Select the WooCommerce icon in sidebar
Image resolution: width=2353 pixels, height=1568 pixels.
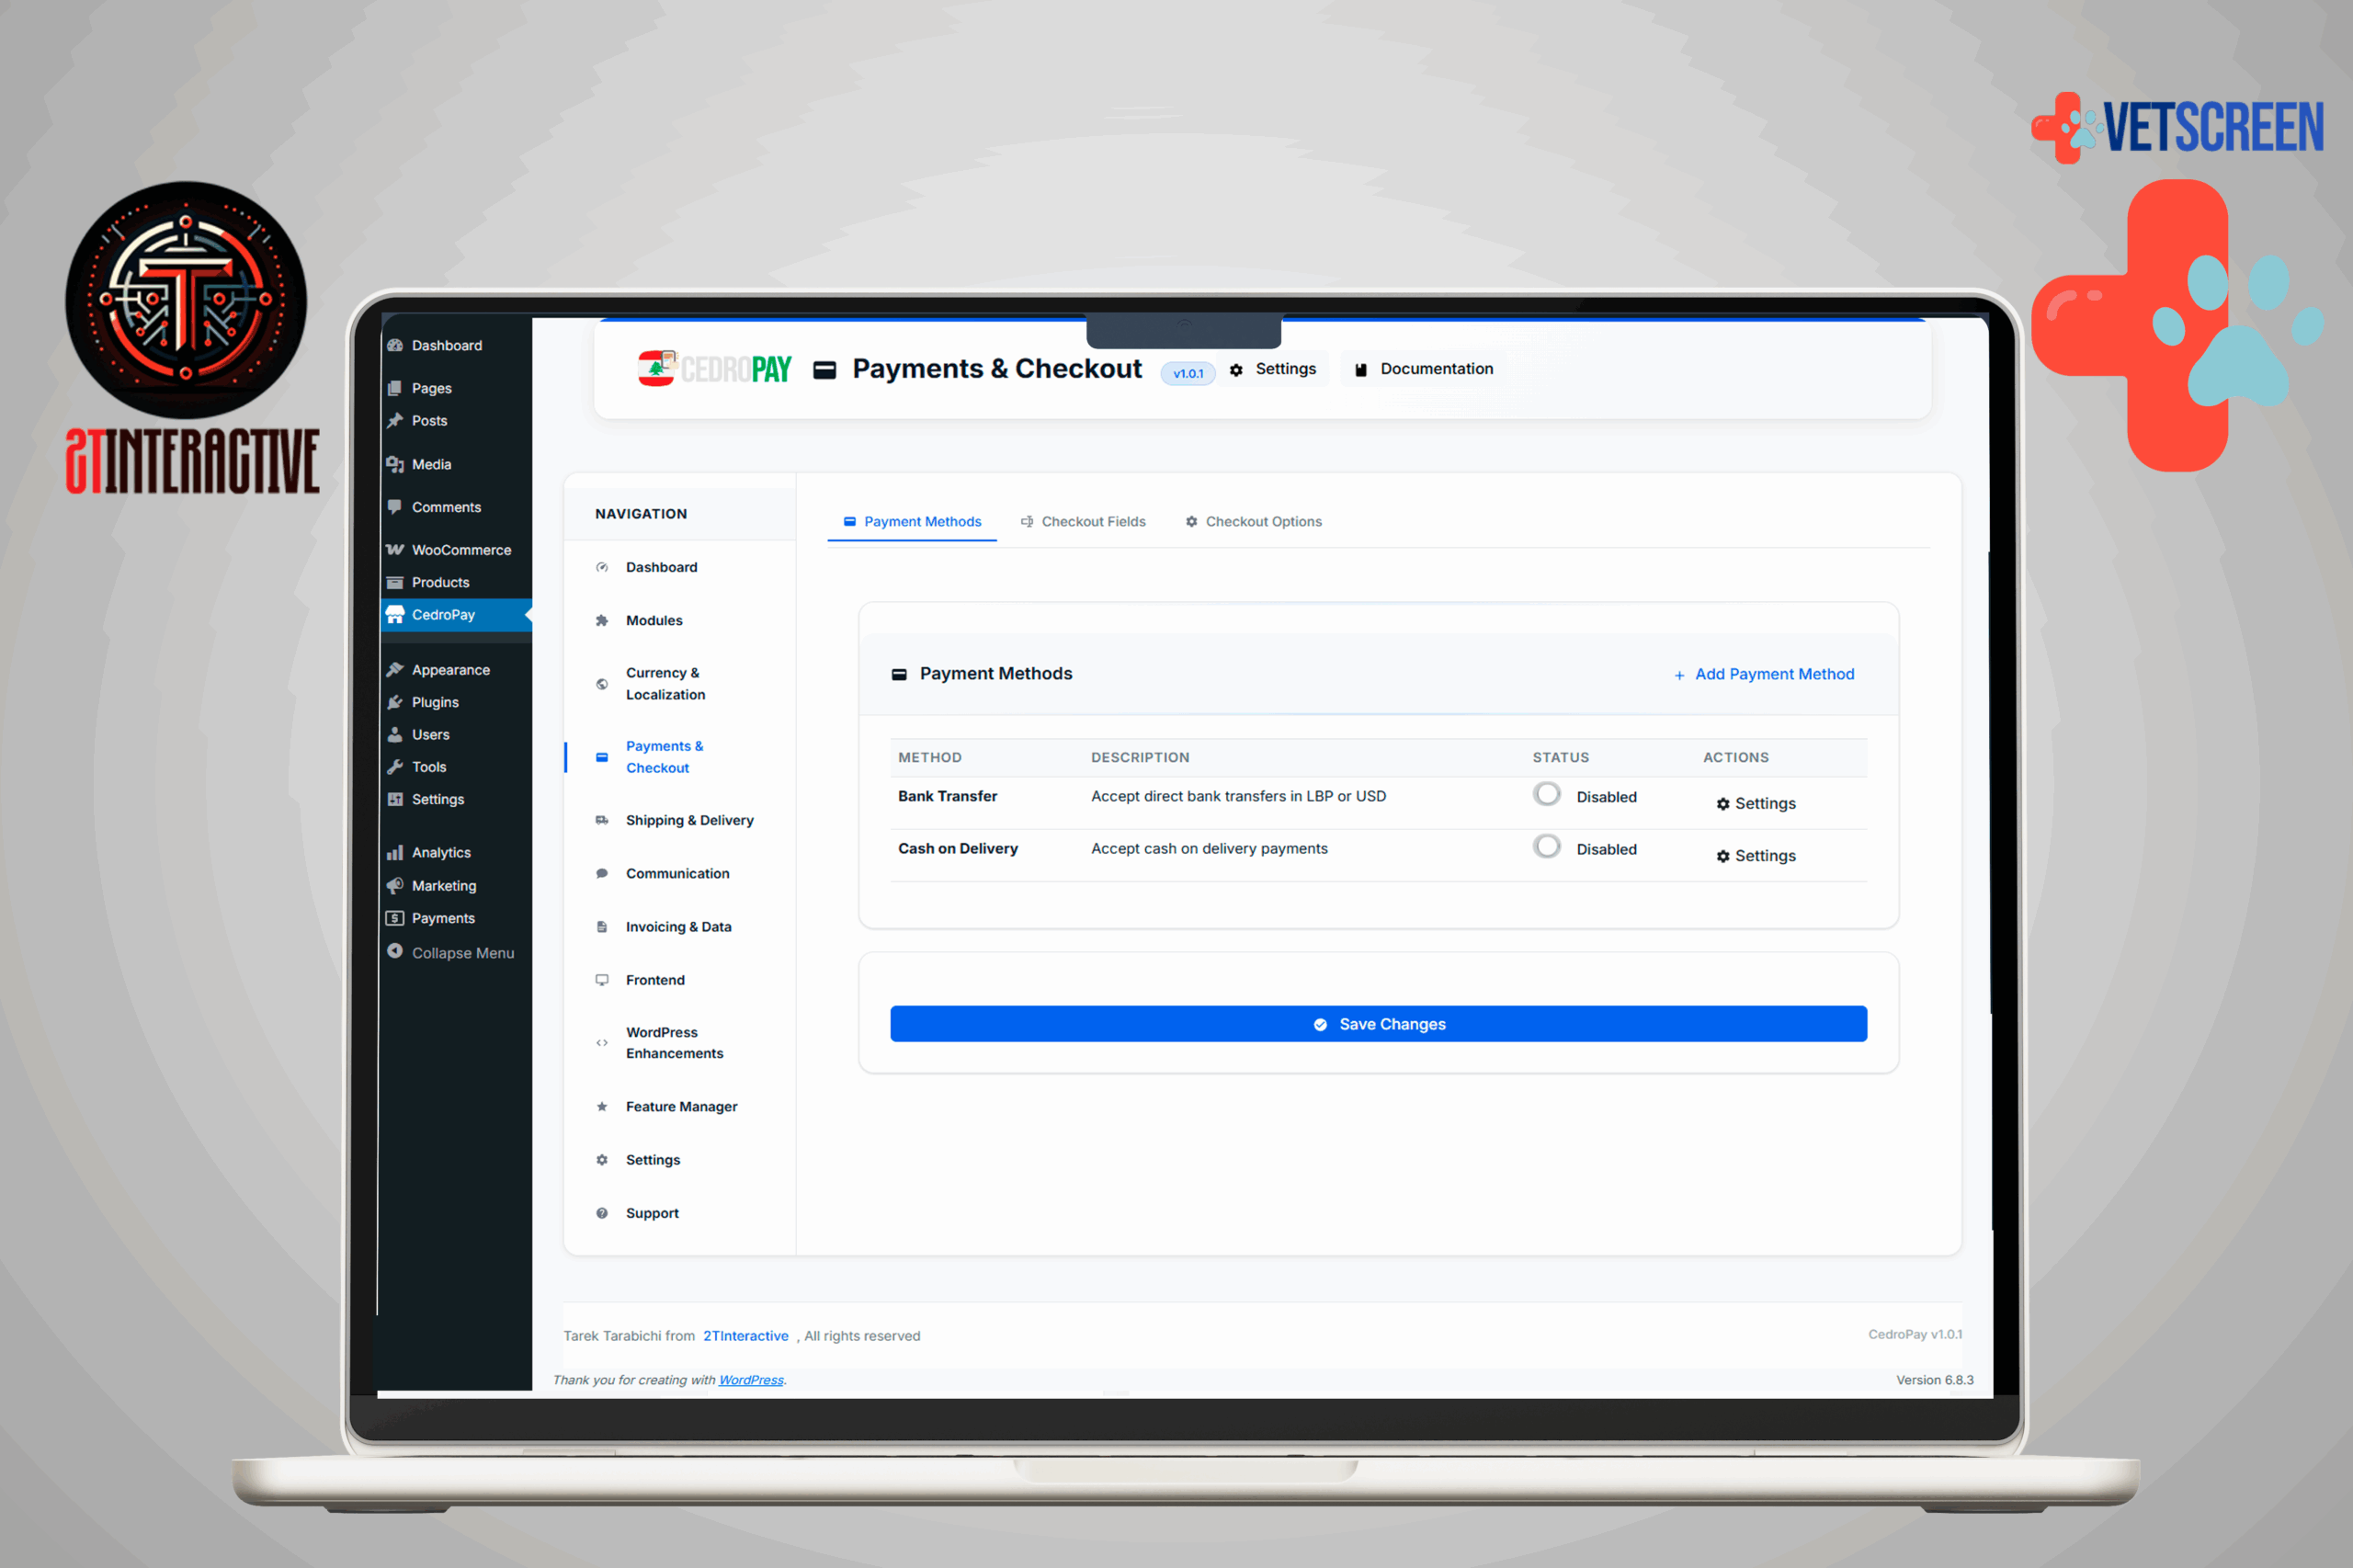[x=396, y=549]
